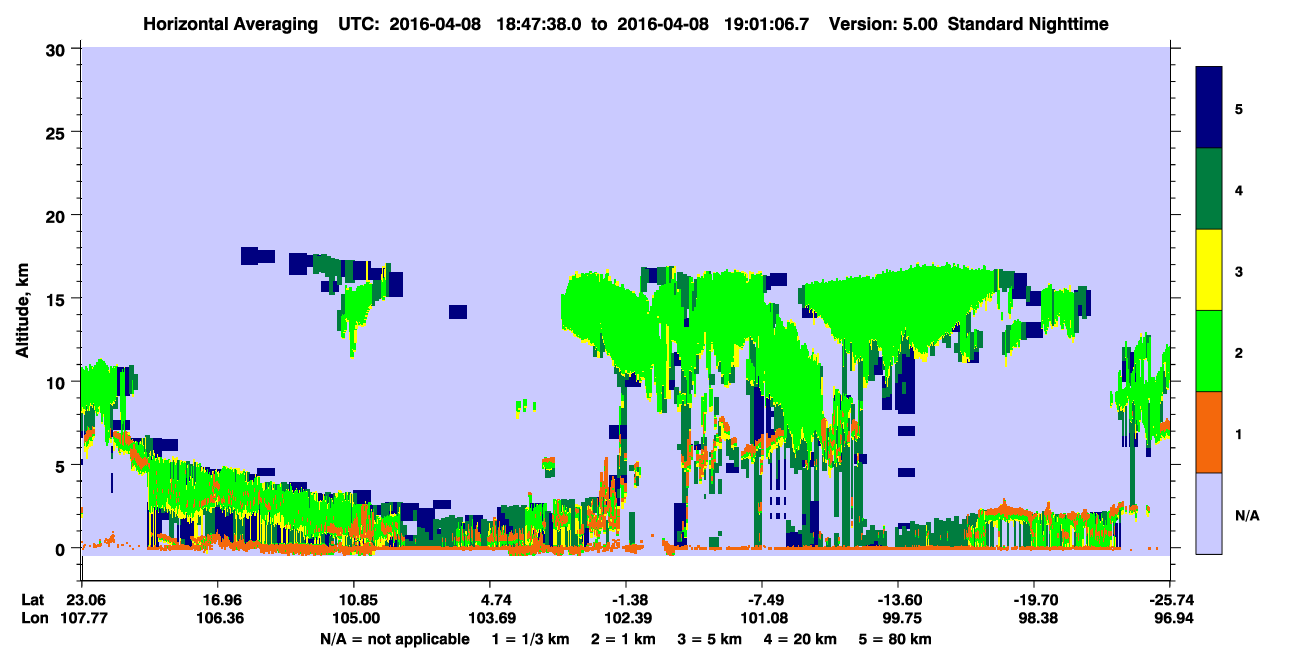Click the yellow colorbar segment labeled 3
Screen dimensions: 1300x667
pos(1209,270)
